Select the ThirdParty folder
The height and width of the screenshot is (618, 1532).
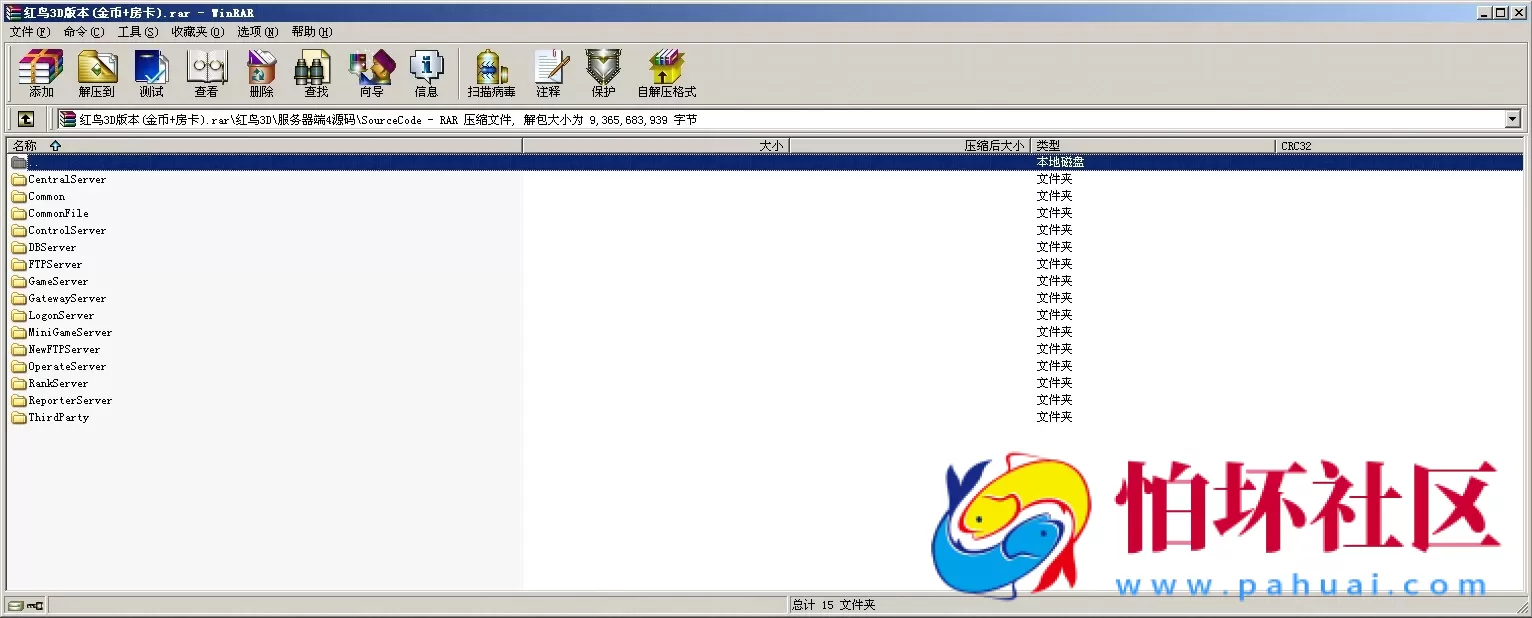[58, 418]
